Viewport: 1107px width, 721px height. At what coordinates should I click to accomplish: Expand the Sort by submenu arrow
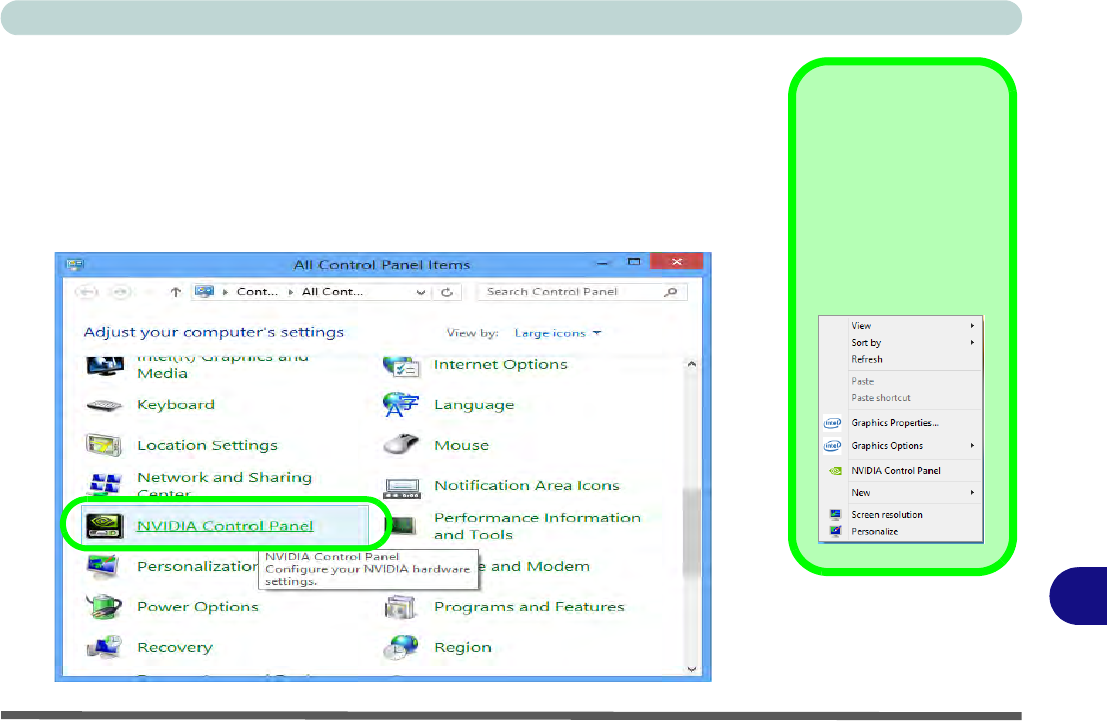[972, 342]
